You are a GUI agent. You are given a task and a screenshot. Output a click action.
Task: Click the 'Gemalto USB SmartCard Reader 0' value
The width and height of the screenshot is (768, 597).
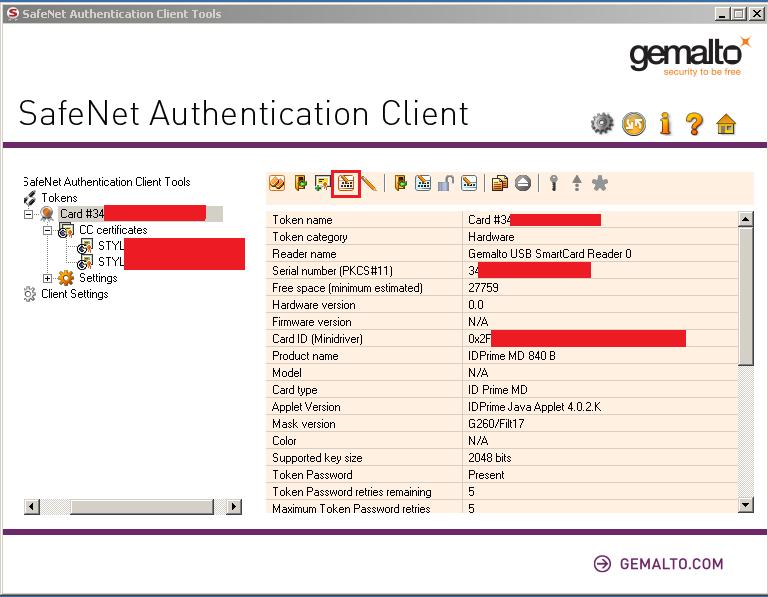coord(550,254)
